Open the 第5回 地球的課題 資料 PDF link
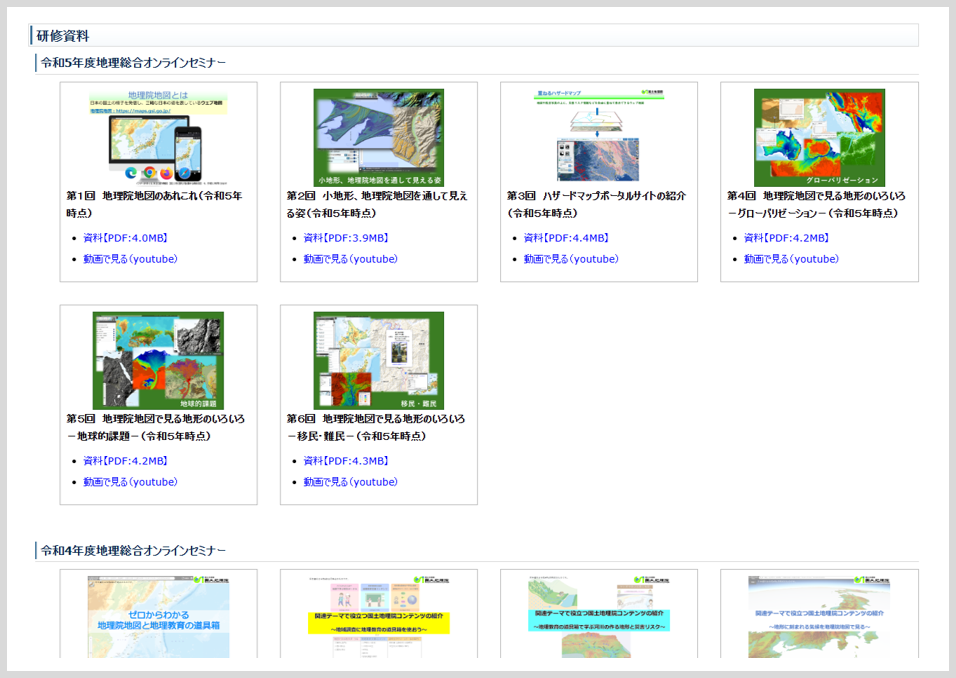This screenshot has height=678, width=956. (125, 461)
